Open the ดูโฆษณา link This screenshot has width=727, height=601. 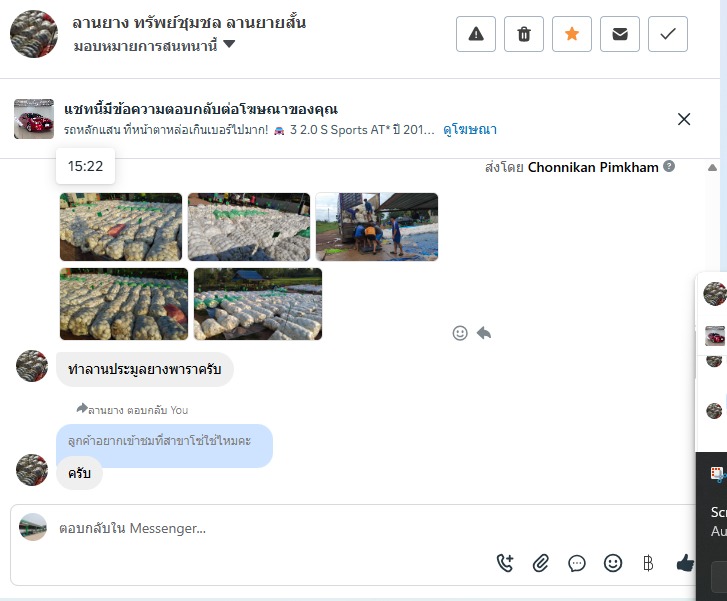coord(470,129)
